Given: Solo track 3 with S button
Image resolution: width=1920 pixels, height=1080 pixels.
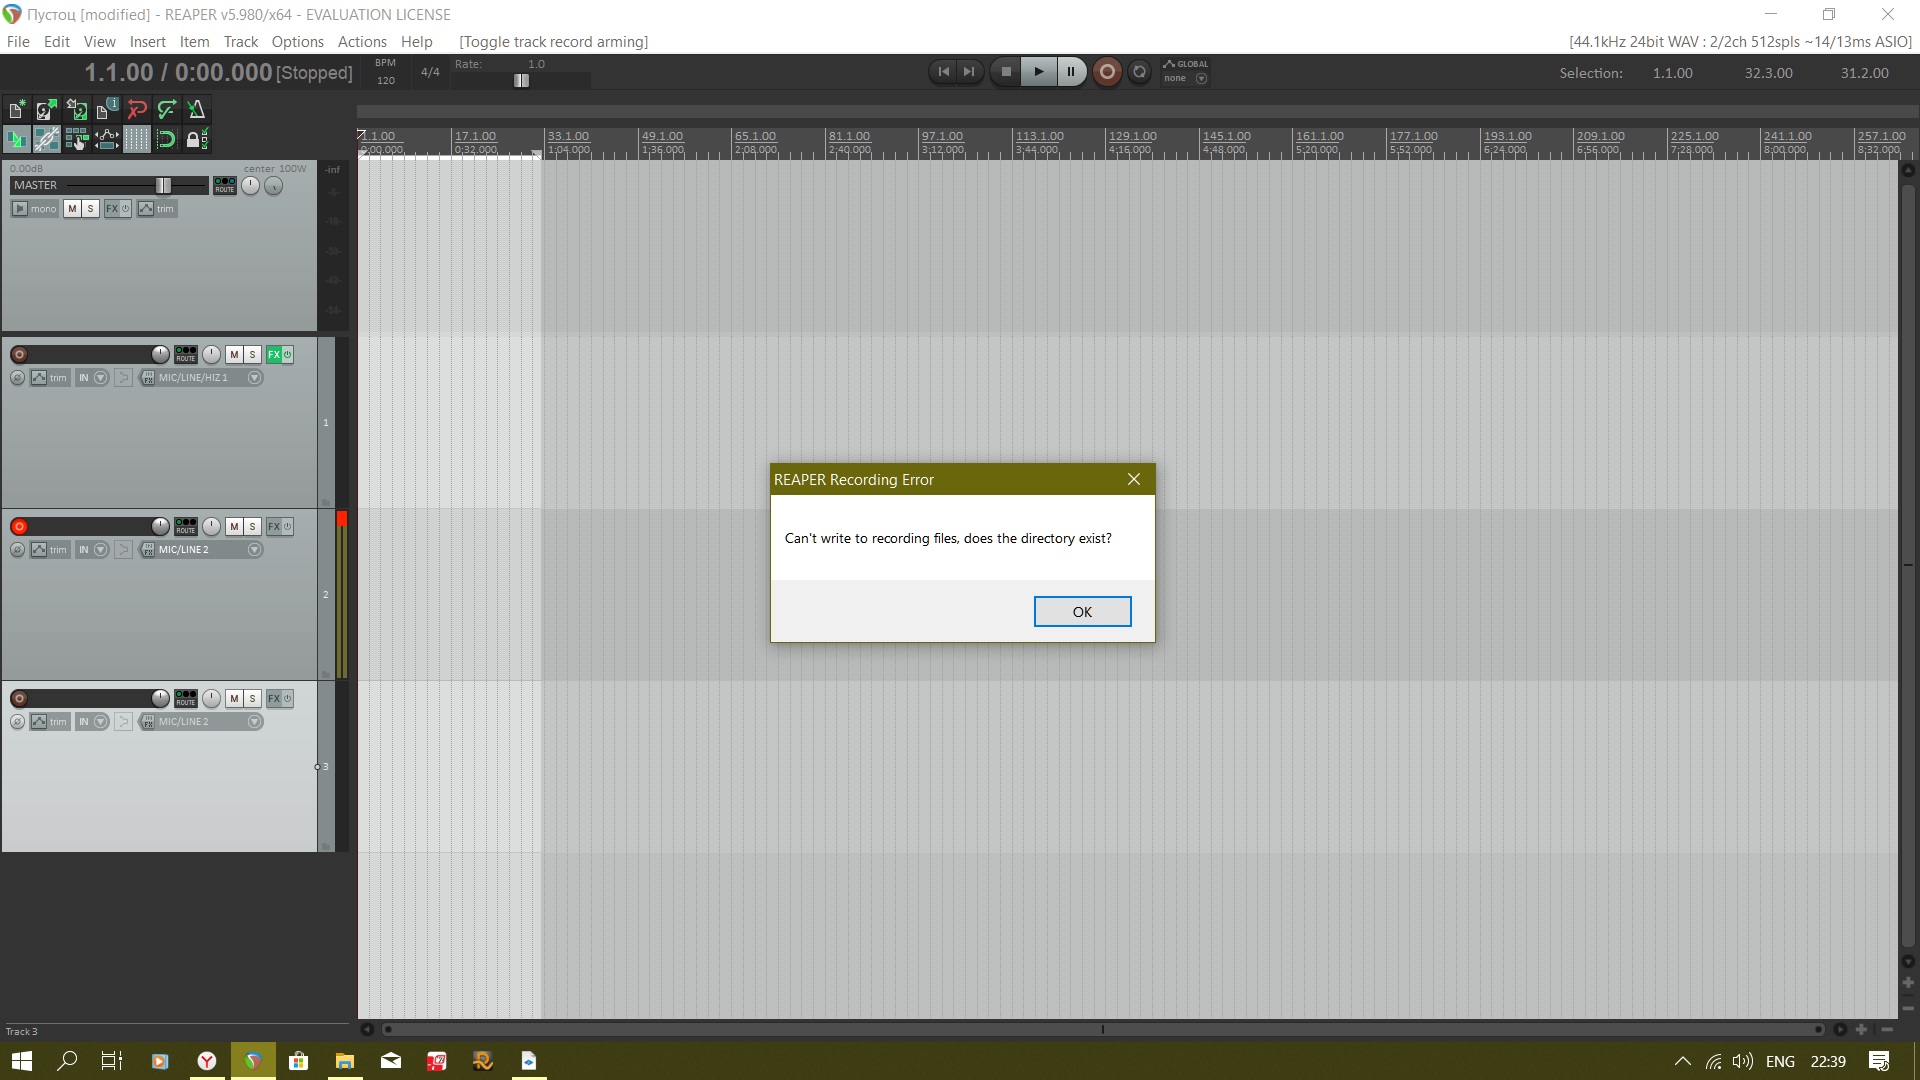Looking at the screenshot, I should click(253, 699).
